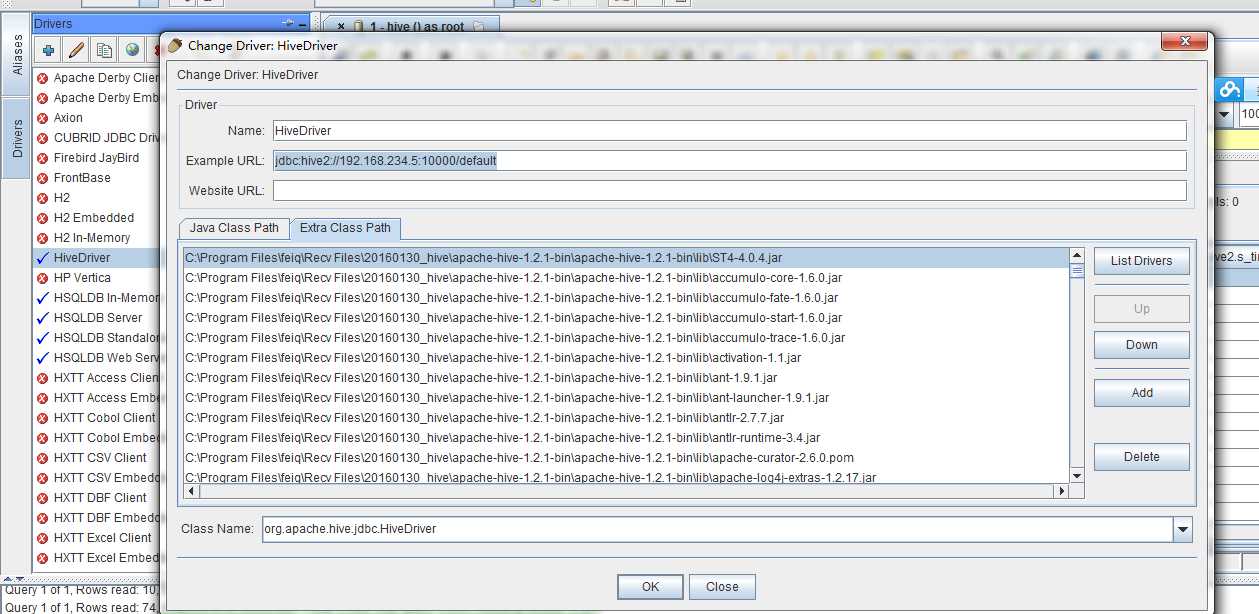Select Firebird JayBird driver
1259x614 pixels.
point(97,158)
